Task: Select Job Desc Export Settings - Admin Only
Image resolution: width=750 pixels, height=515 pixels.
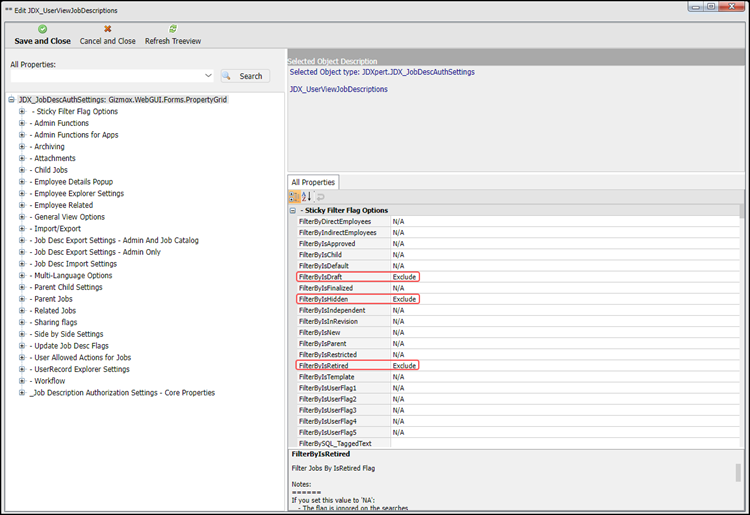Action: tap(97, 252)
